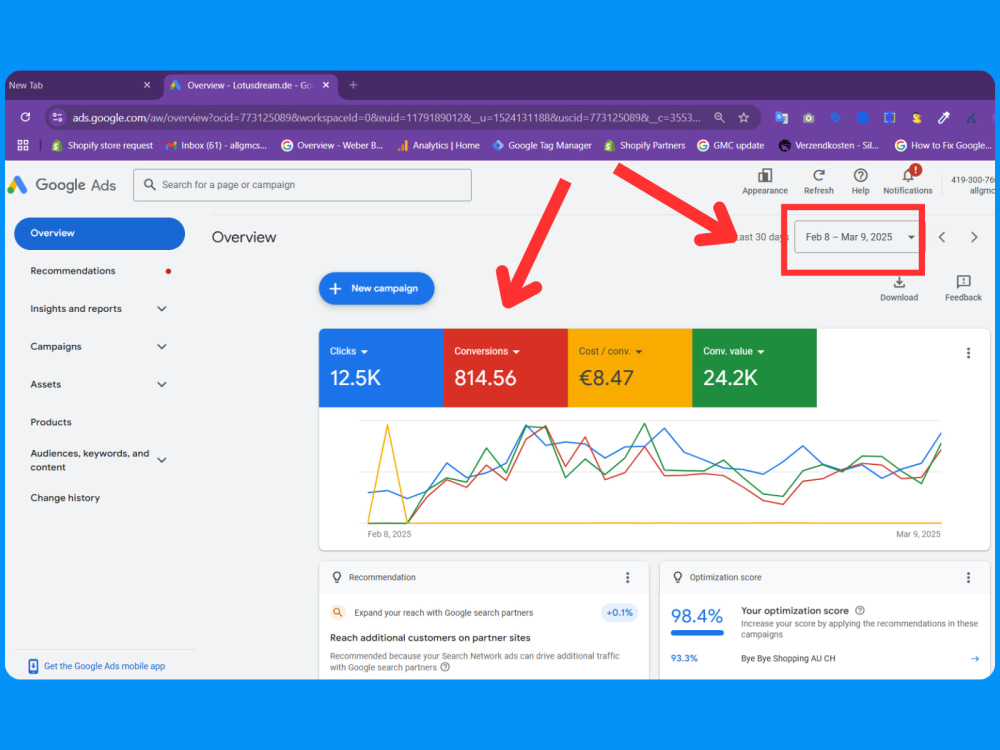This screenshot has height=750, width=1000.
Task: Open site information icon in address bar
Action: pyautogui.click(x=57, y=117)
